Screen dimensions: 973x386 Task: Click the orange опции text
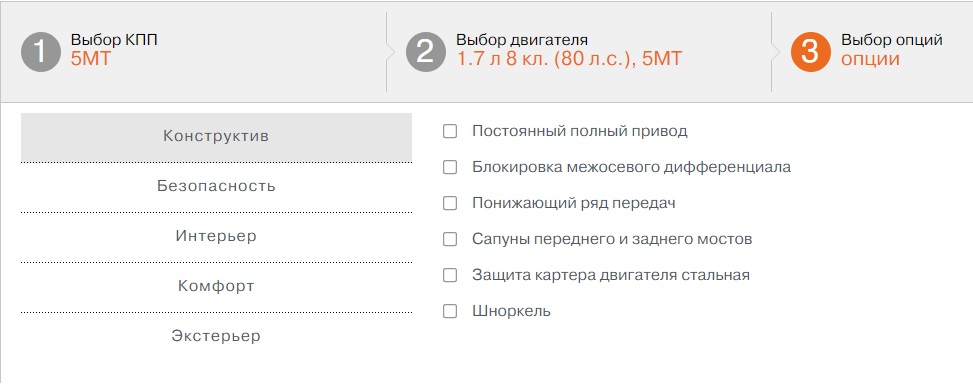coord(871,60)
